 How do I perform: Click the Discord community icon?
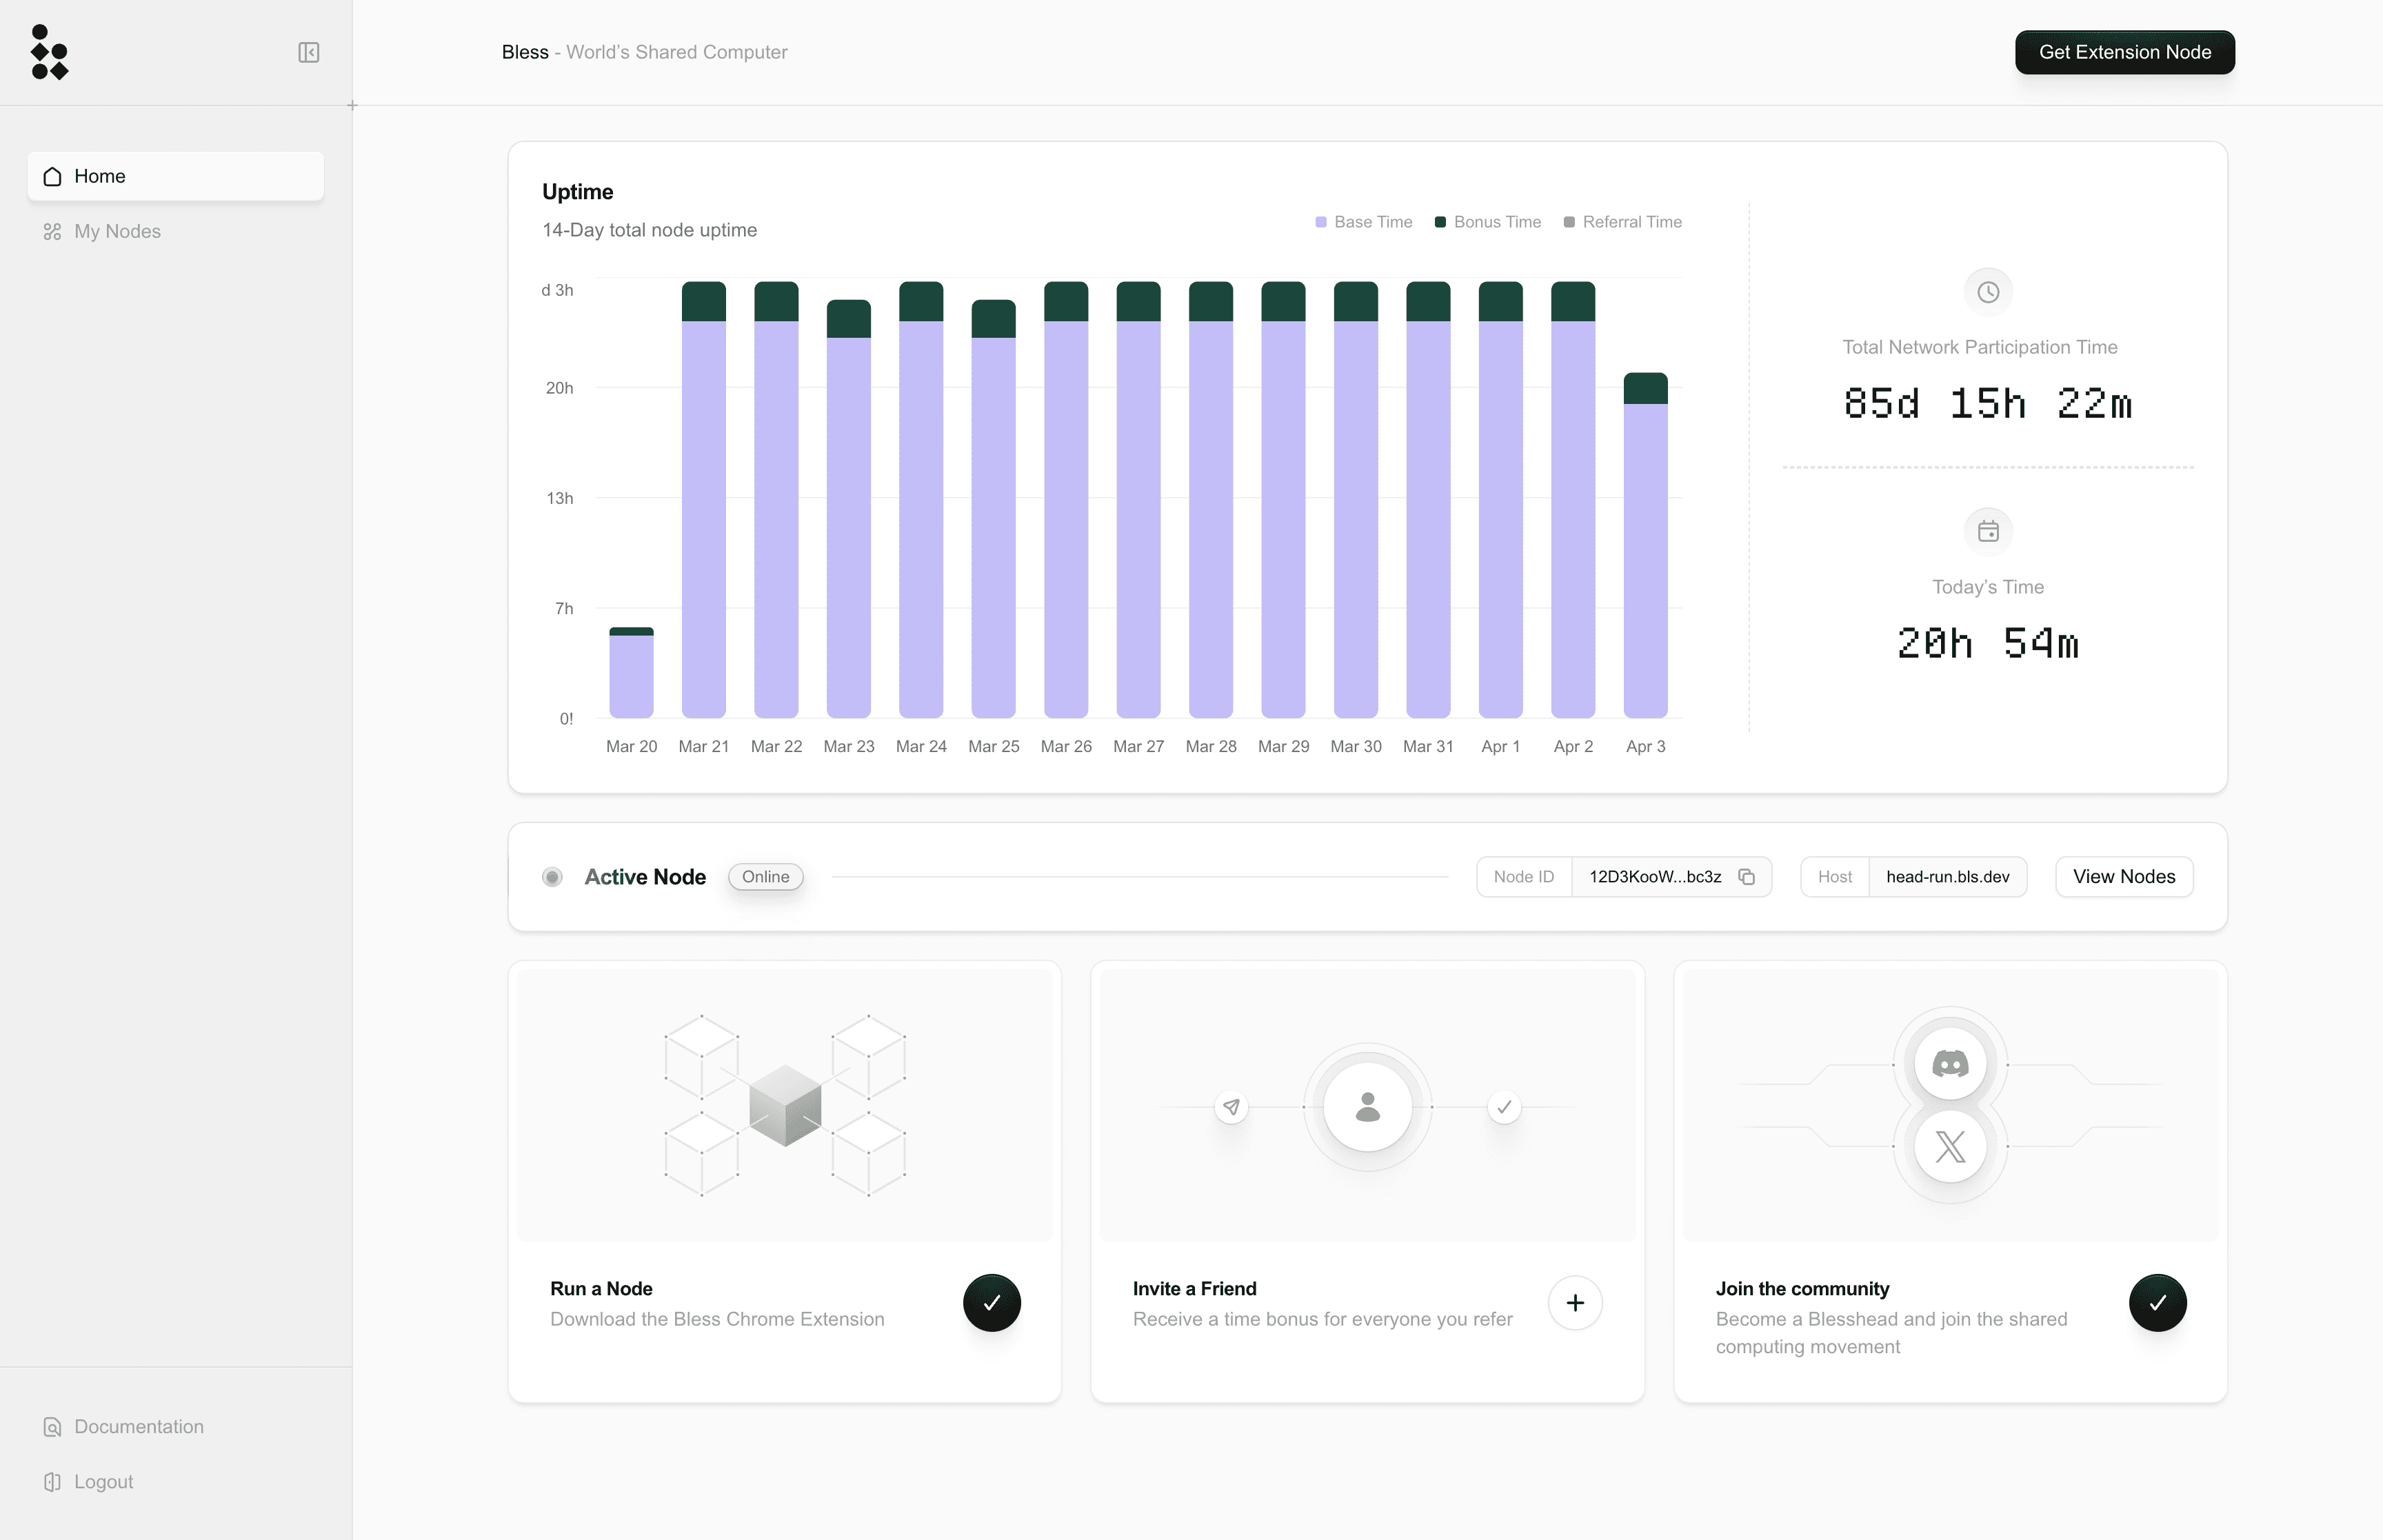click(x=1949, y=1063)
